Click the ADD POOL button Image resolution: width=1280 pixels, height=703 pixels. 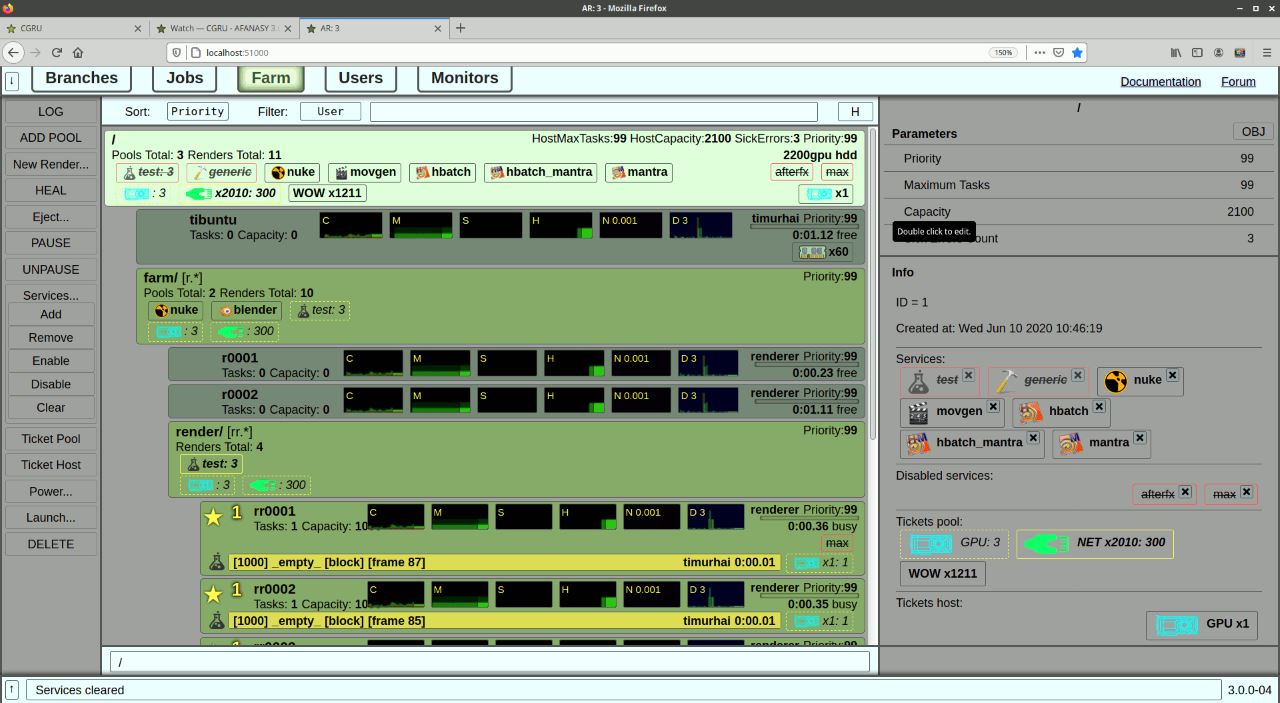(x=51, y=138)
